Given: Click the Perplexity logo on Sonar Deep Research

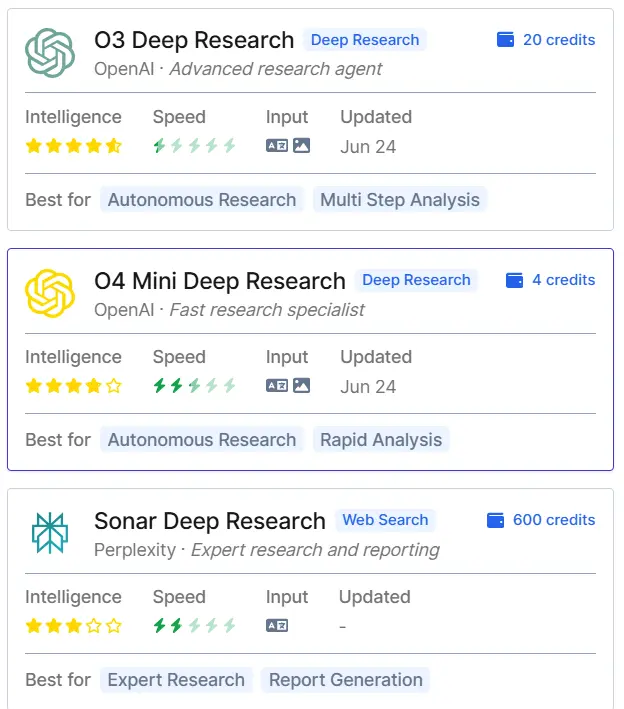Looking at the screenshot, I should click(50, 533).
